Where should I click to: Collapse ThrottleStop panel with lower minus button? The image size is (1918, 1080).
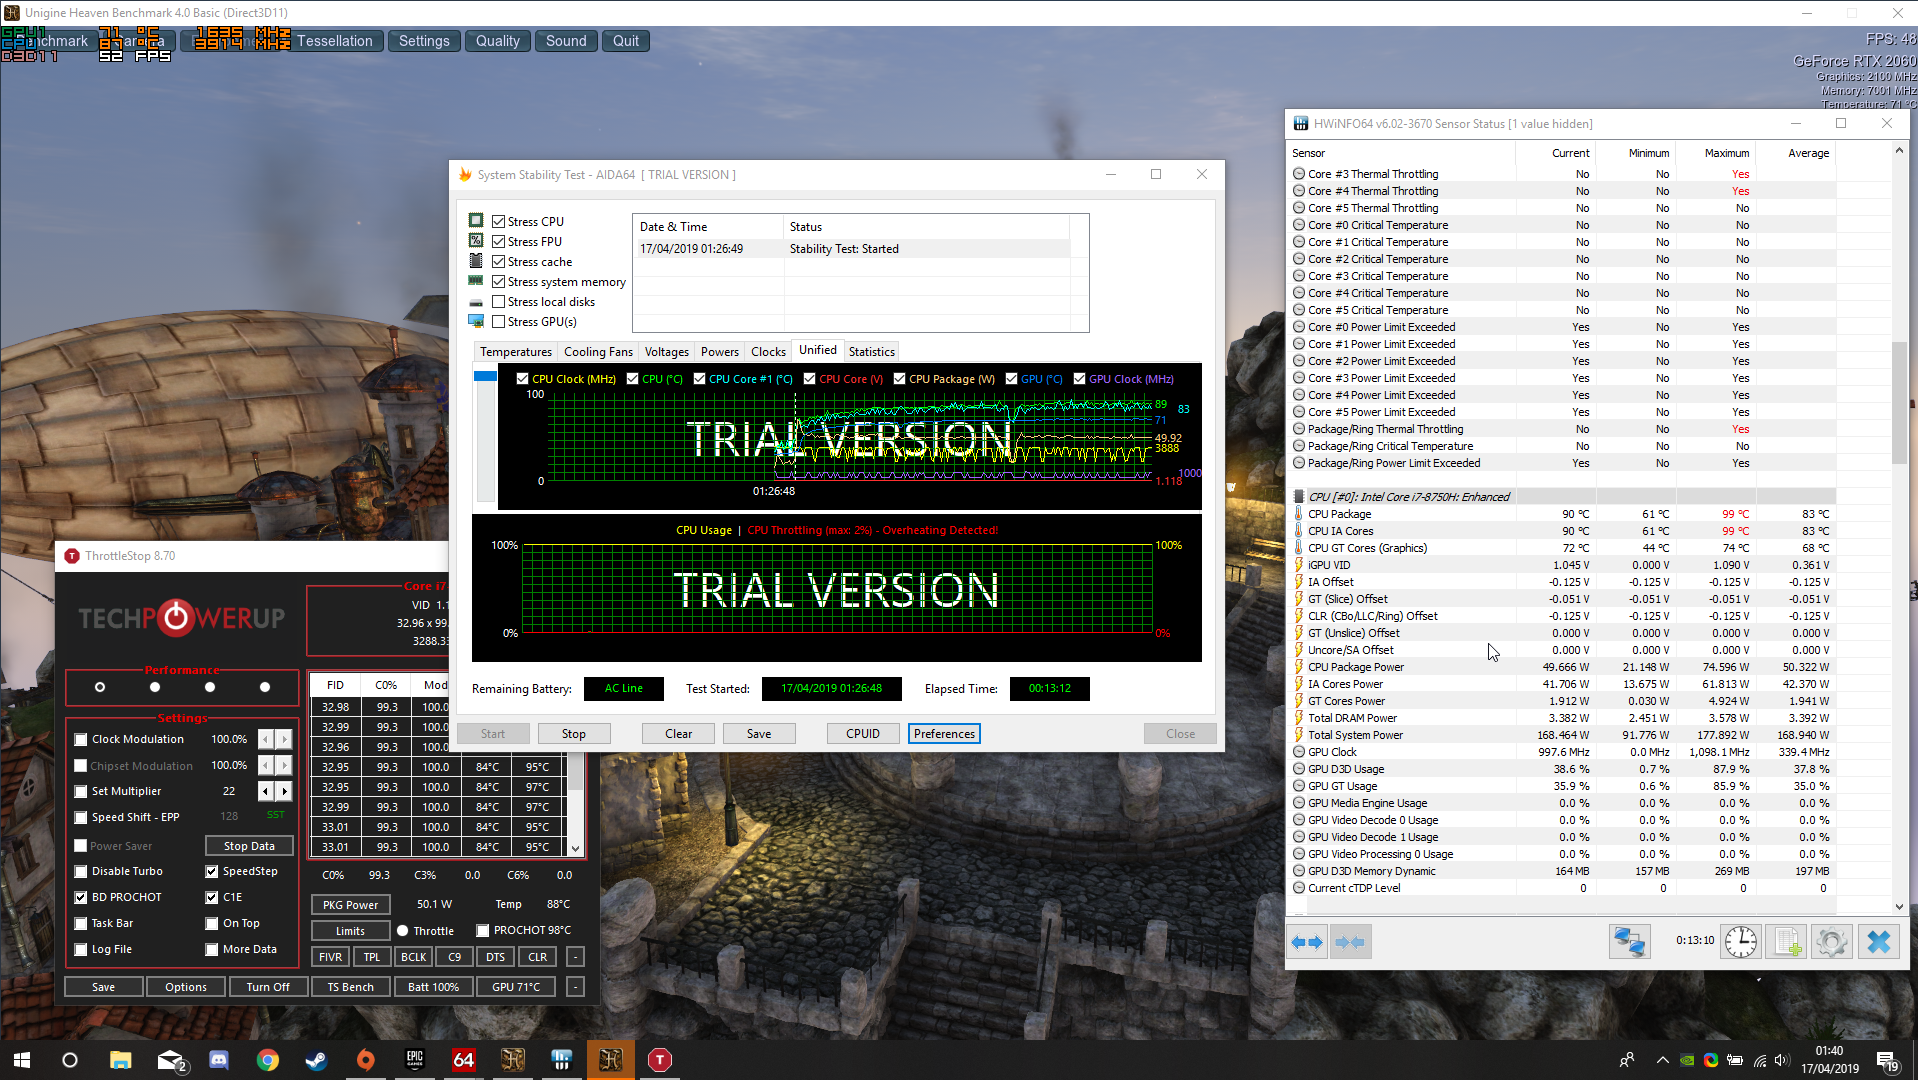[x=576, y=987]
